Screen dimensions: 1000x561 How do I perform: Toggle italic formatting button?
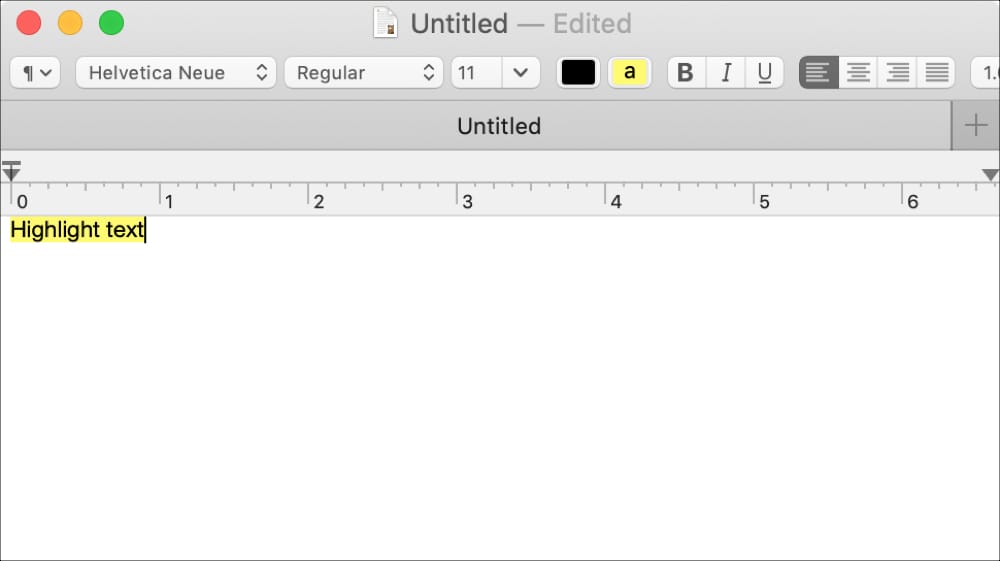(726, 73)
